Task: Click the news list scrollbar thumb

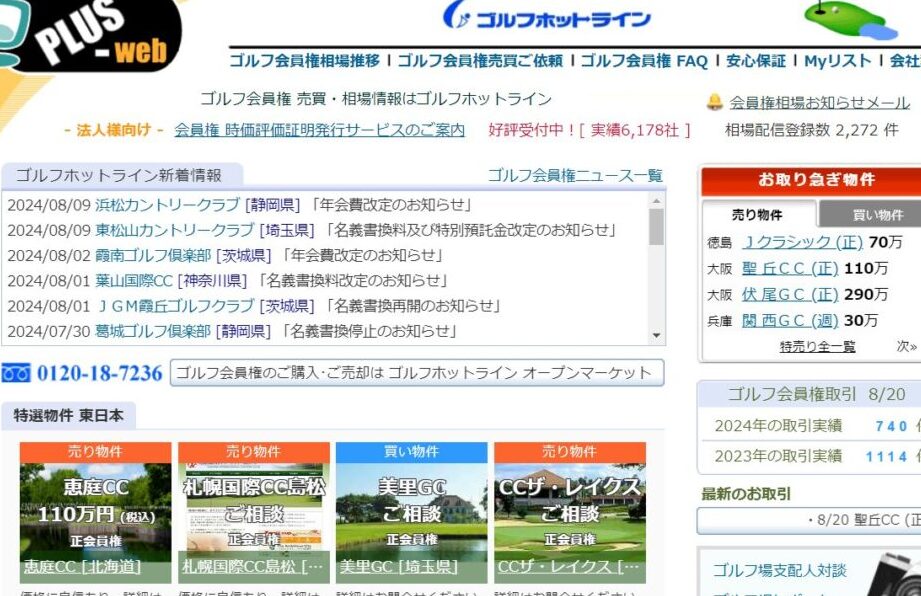Action: 656,227
